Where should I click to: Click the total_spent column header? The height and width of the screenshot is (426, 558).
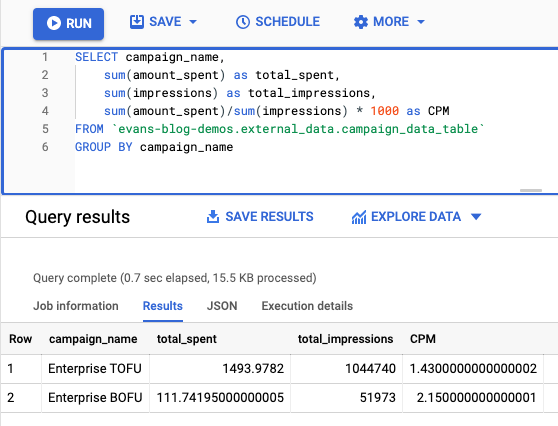coord(187,339)
